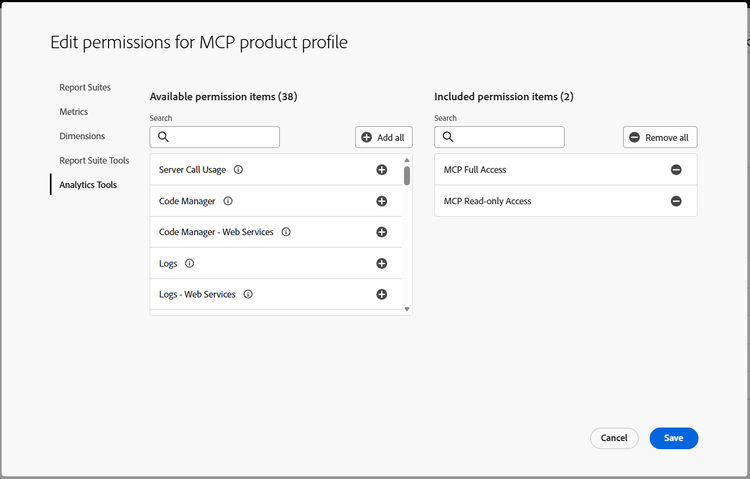Screen dimensions: 750x479
Task: Click the available items scrollbar thumb
Action: (407, 176)
